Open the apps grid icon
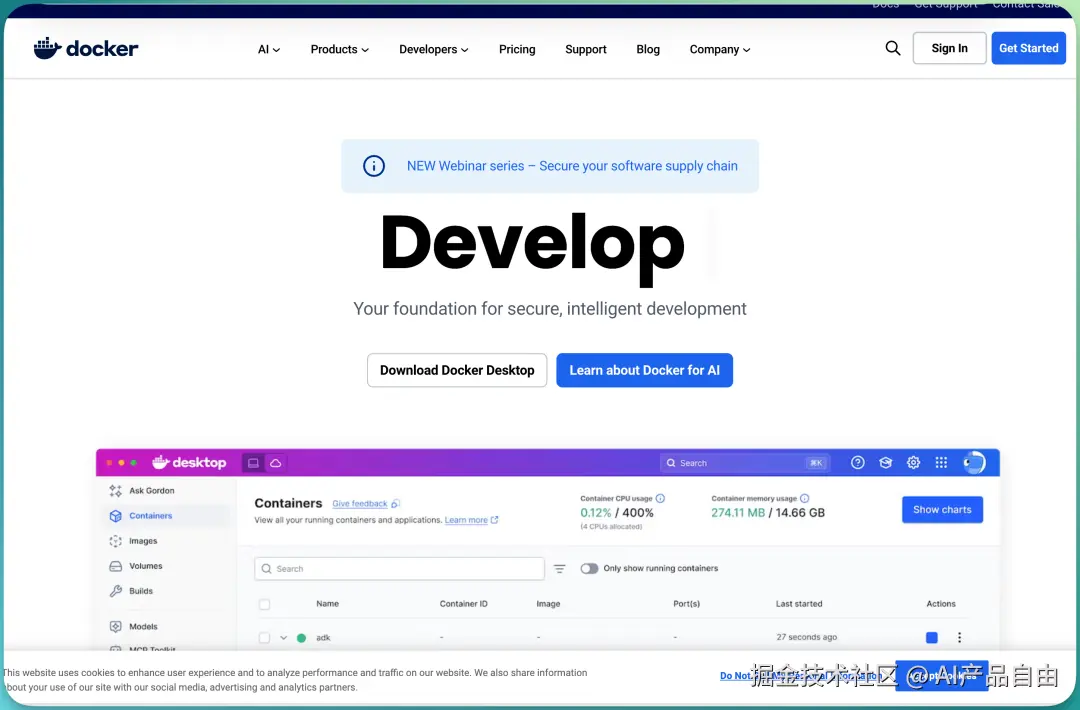The image size is (1080, 710). (x=941, y=463)
